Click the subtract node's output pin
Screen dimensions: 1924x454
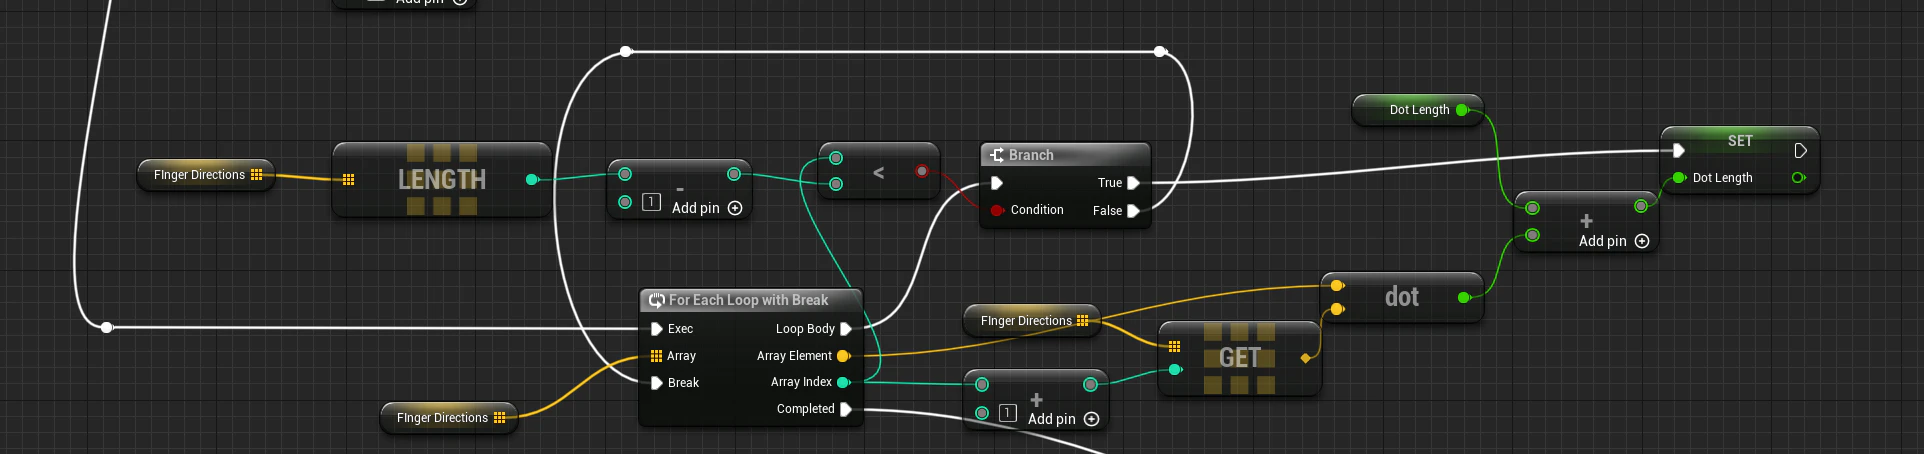(734, 174)
